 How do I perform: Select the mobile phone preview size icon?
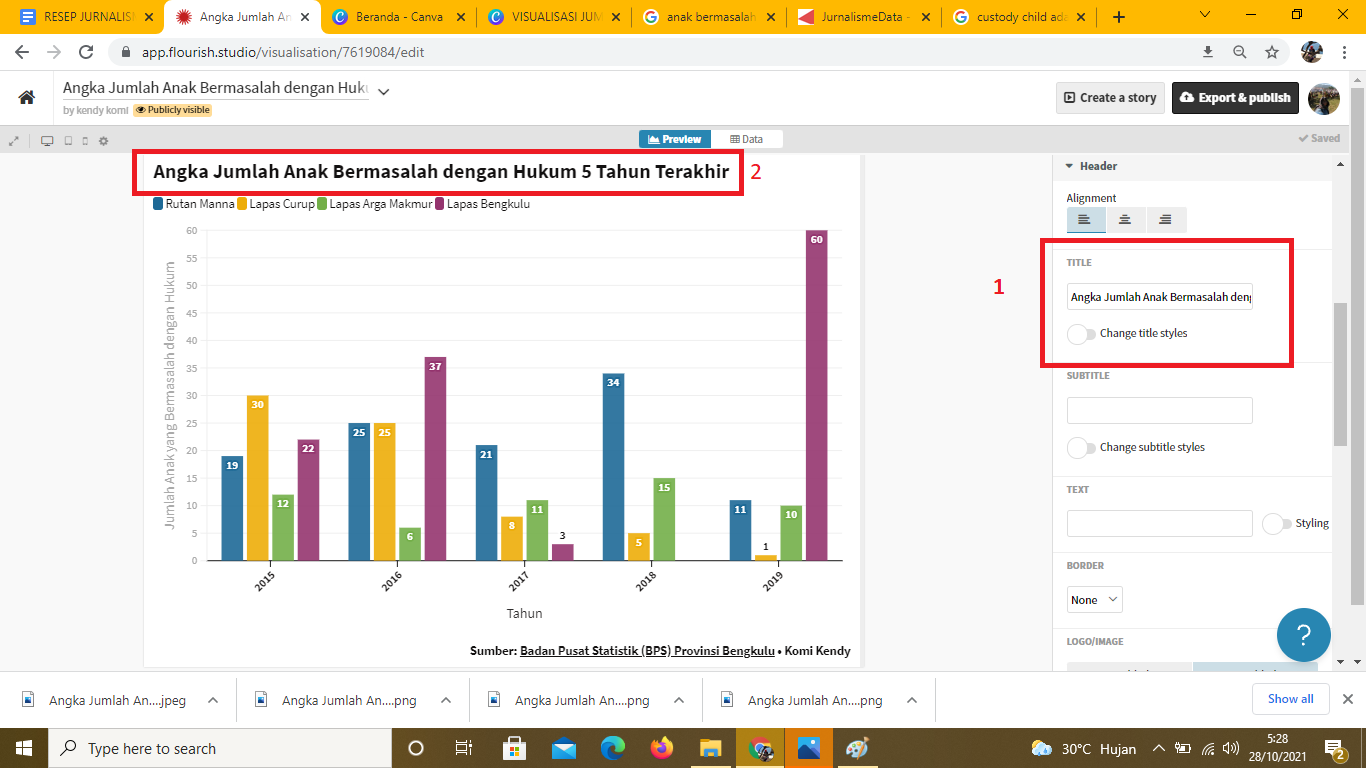pos(85,141)
